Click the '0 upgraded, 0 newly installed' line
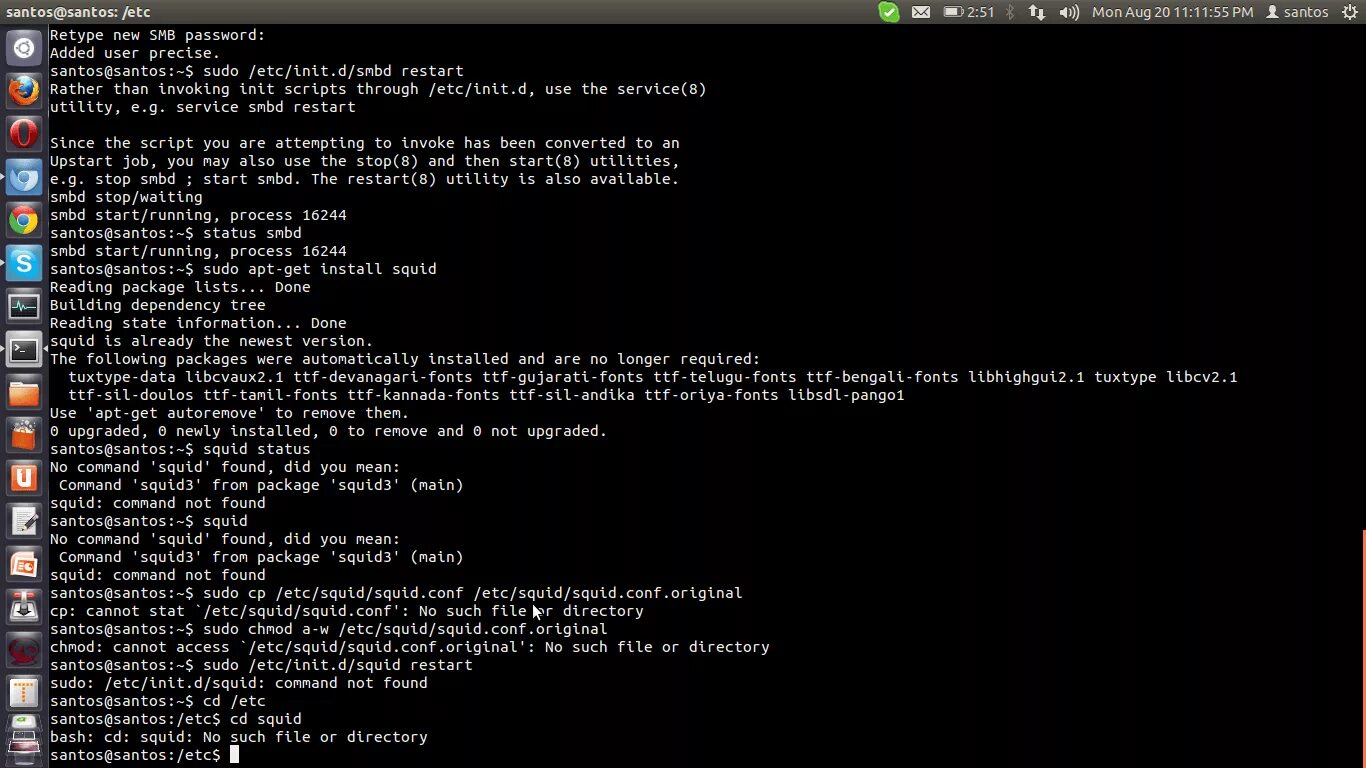Image resolution: width=1366 pixels, height=768 pixels. click(328, 431)
